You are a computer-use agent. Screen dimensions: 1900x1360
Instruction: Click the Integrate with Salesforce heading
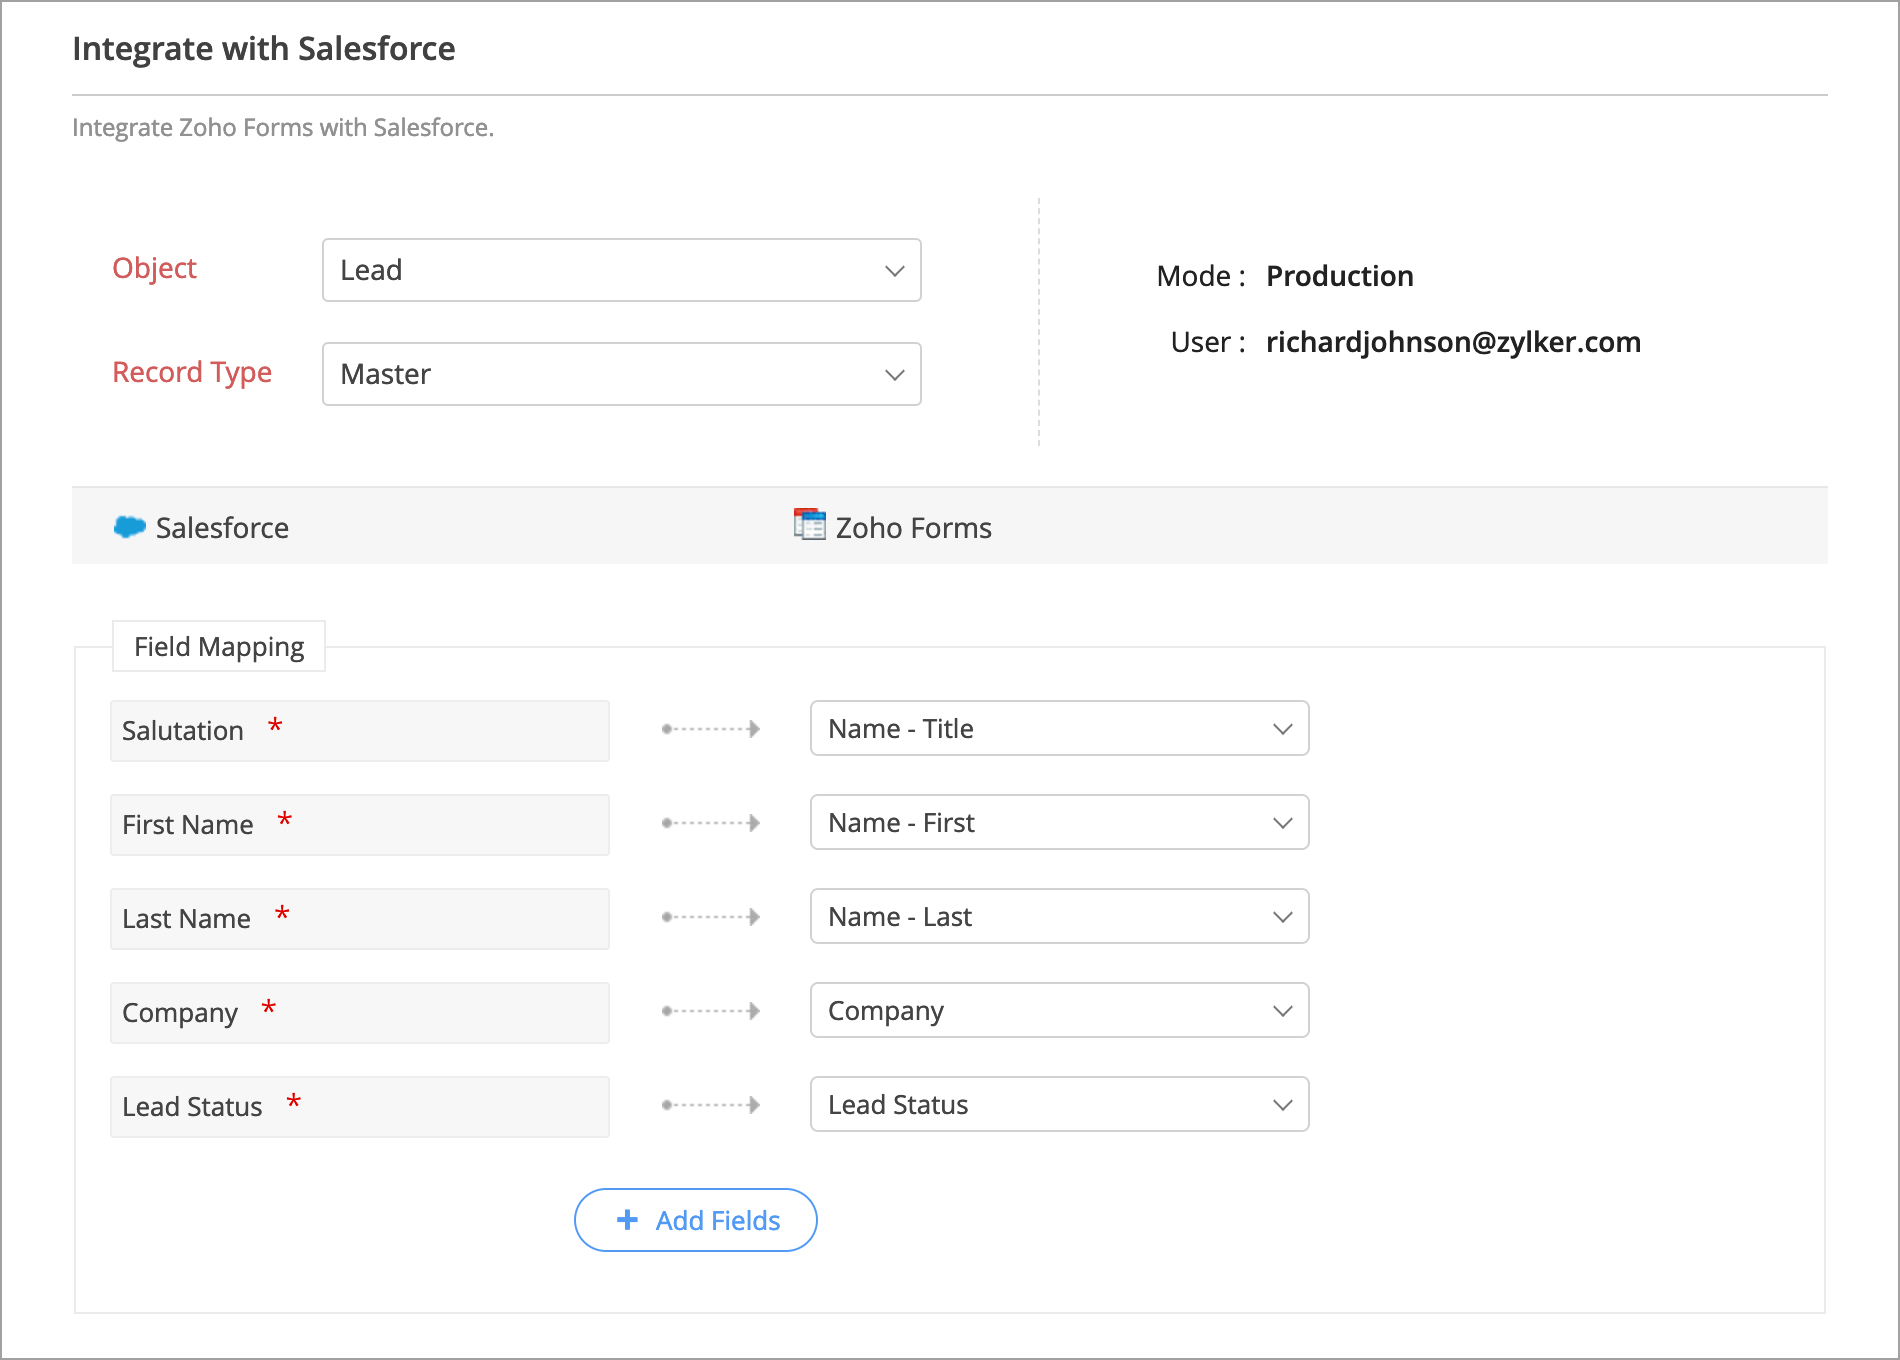pyautogui.click(x=264, y=49)
